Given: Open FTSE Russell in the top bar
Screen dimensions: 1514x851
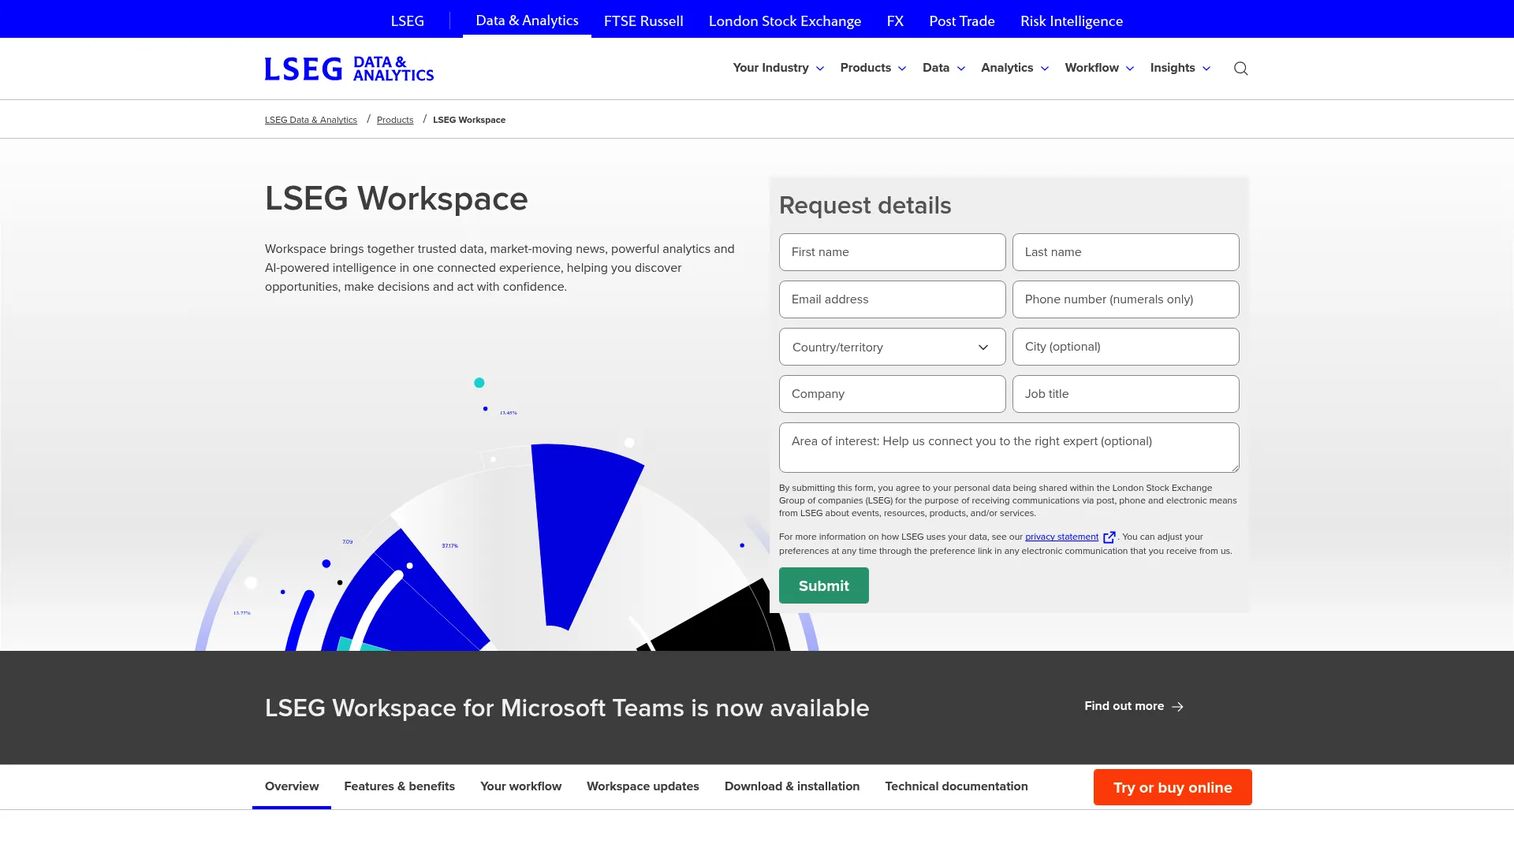Looking at the screenshot, I should (643, 21).
